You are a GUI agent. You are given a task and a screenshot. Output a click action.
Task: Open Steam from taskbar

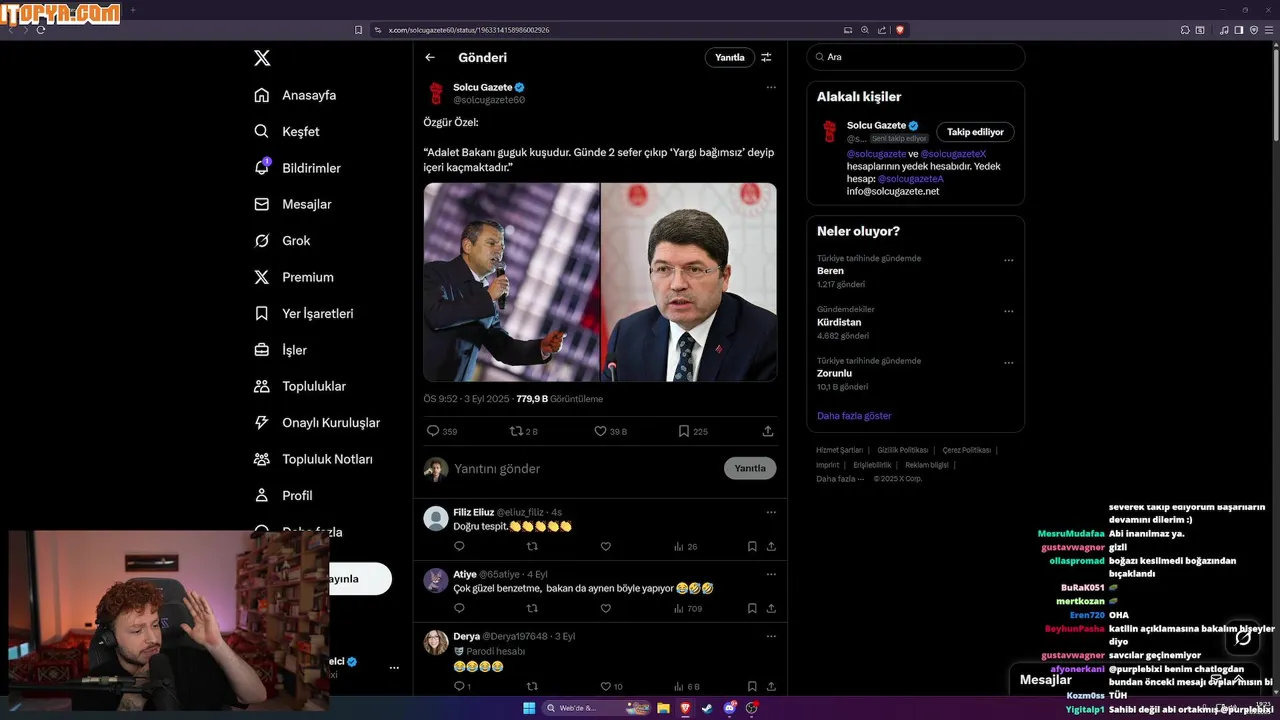pyautogui.click(x=707, y=708)
